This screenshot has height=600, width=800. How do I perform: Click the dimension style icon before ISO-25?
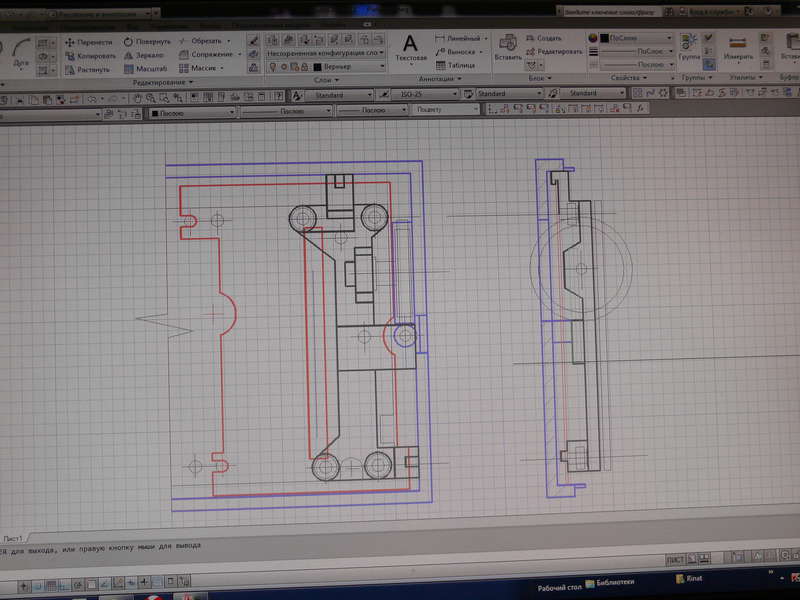click(x=384, y=94)
